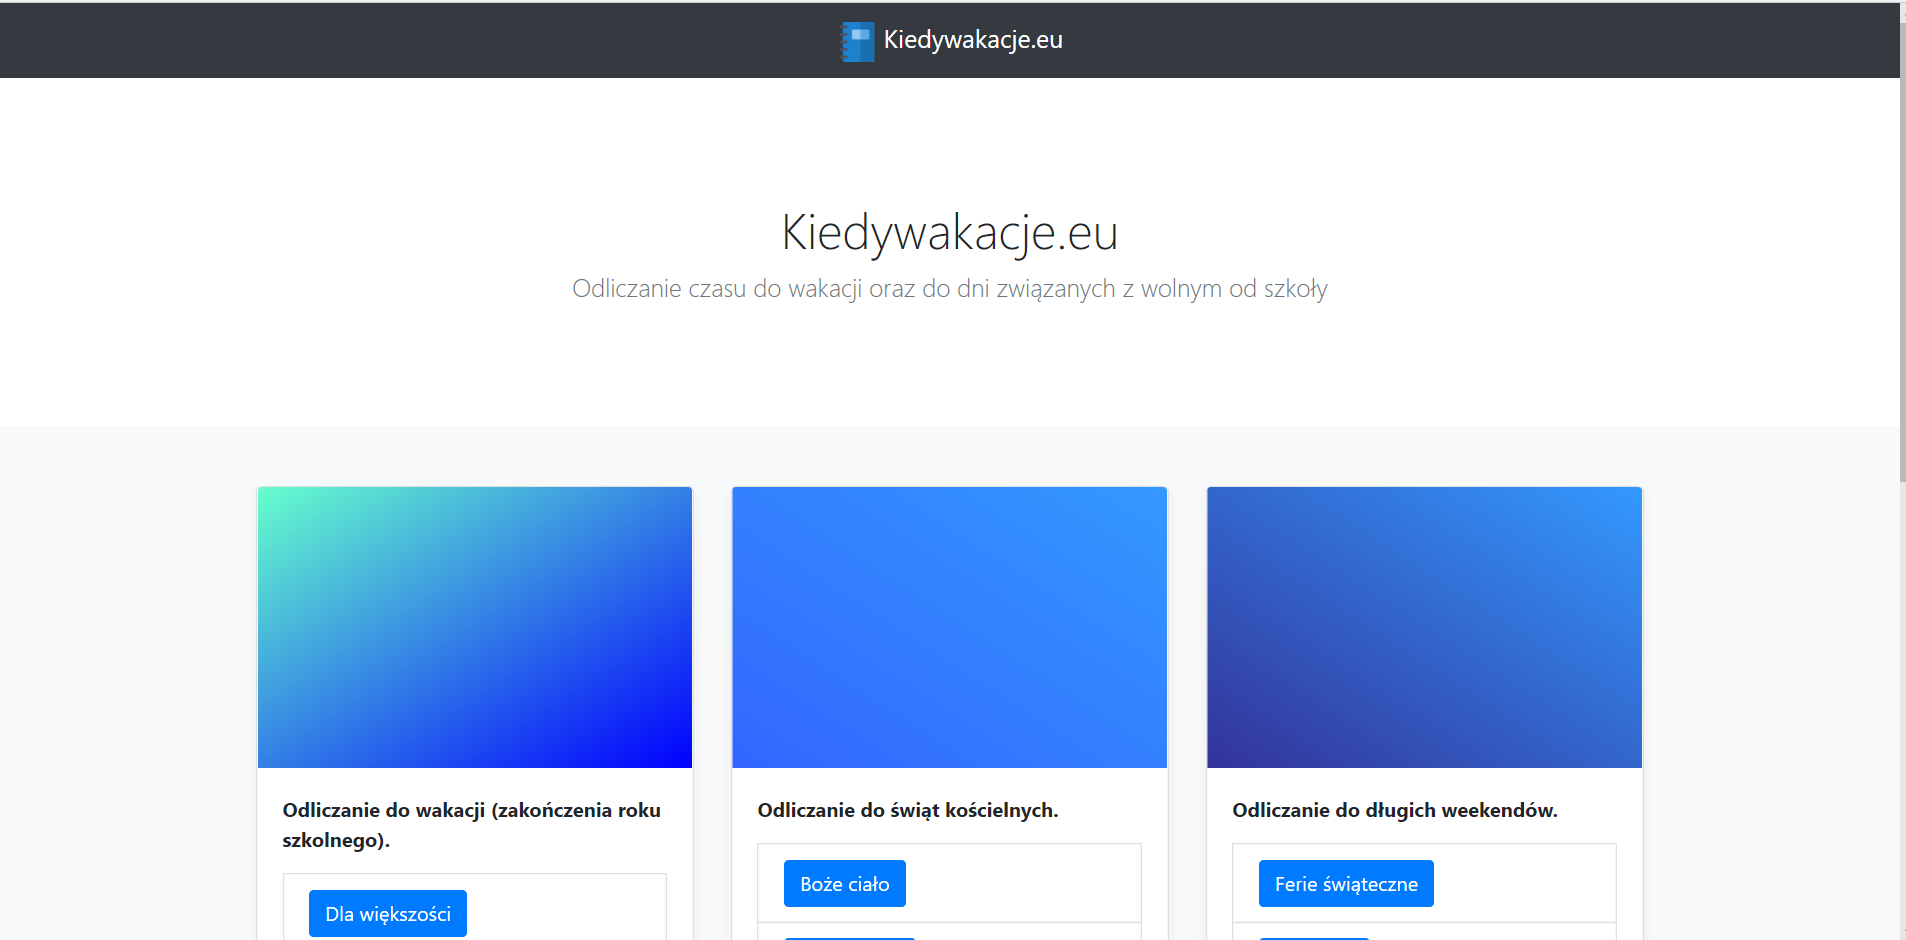Select the green-to-blue gradient card image

click(x=475, y=627)
